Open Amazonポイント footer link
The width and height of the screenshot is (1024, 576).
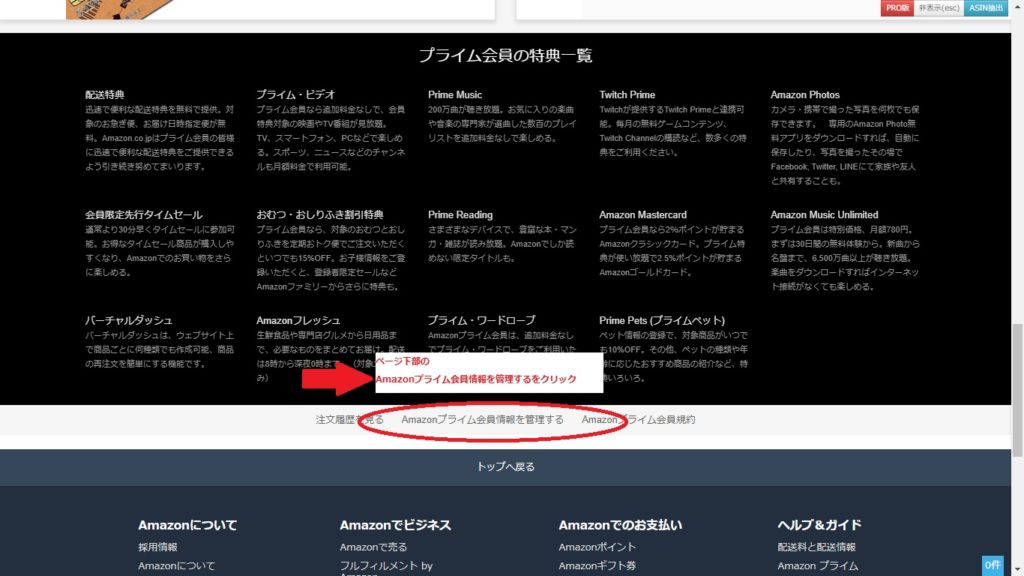tap(597, 547)
